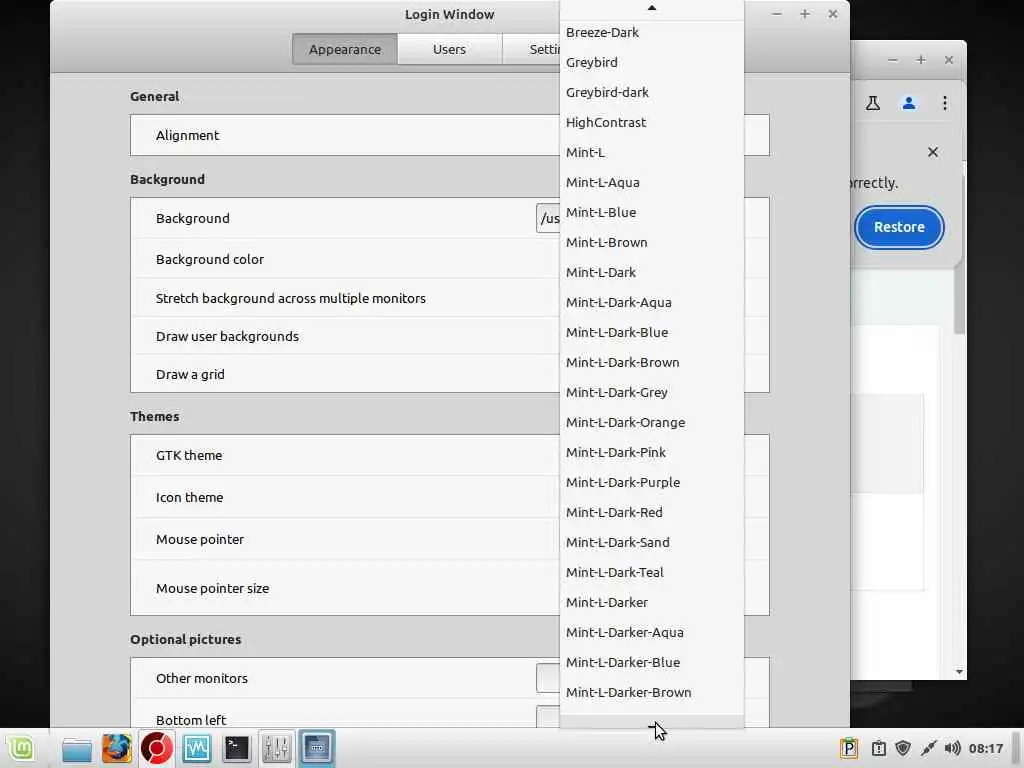The image size is (1024, 768).
Task: Select Mint-L-Dark-Red
Action: (x=652, y=513)
